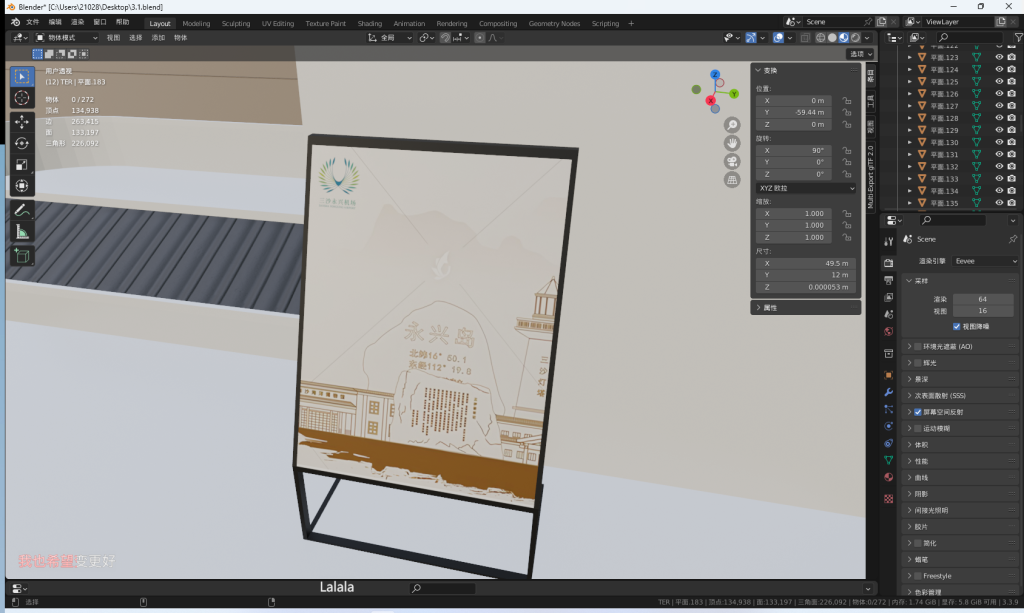Click the 添加 menu button in viewport

pos(158,37)
